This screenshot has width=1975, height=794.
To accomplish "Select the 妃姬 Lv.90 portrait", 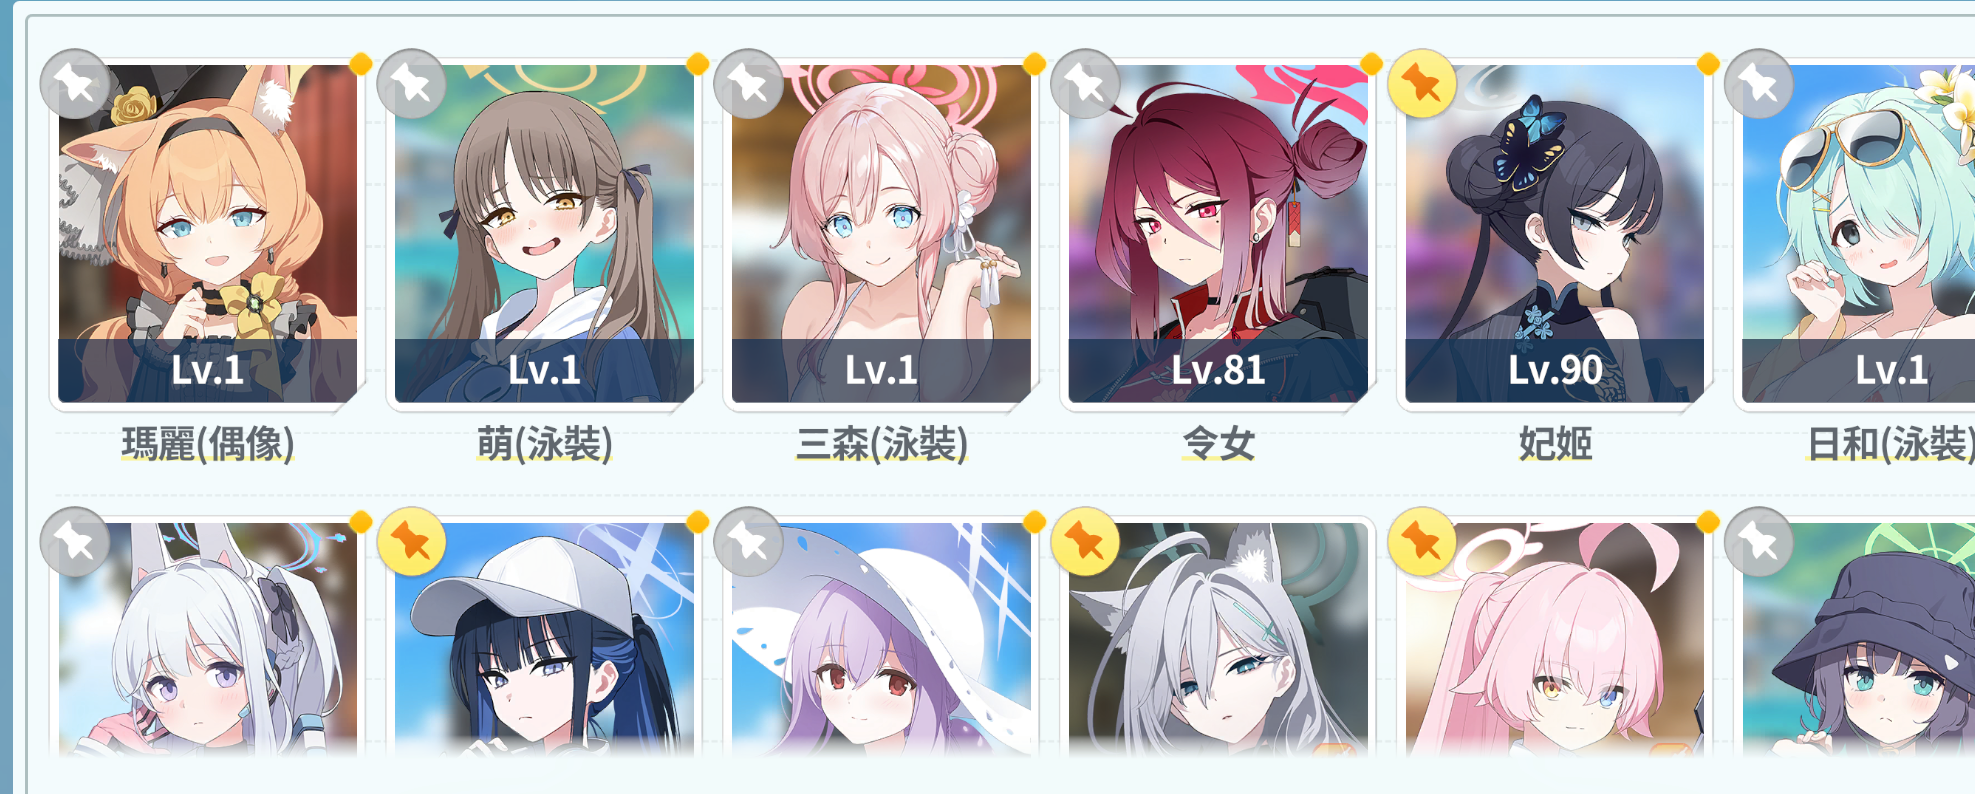I will tap(1555, 234).
